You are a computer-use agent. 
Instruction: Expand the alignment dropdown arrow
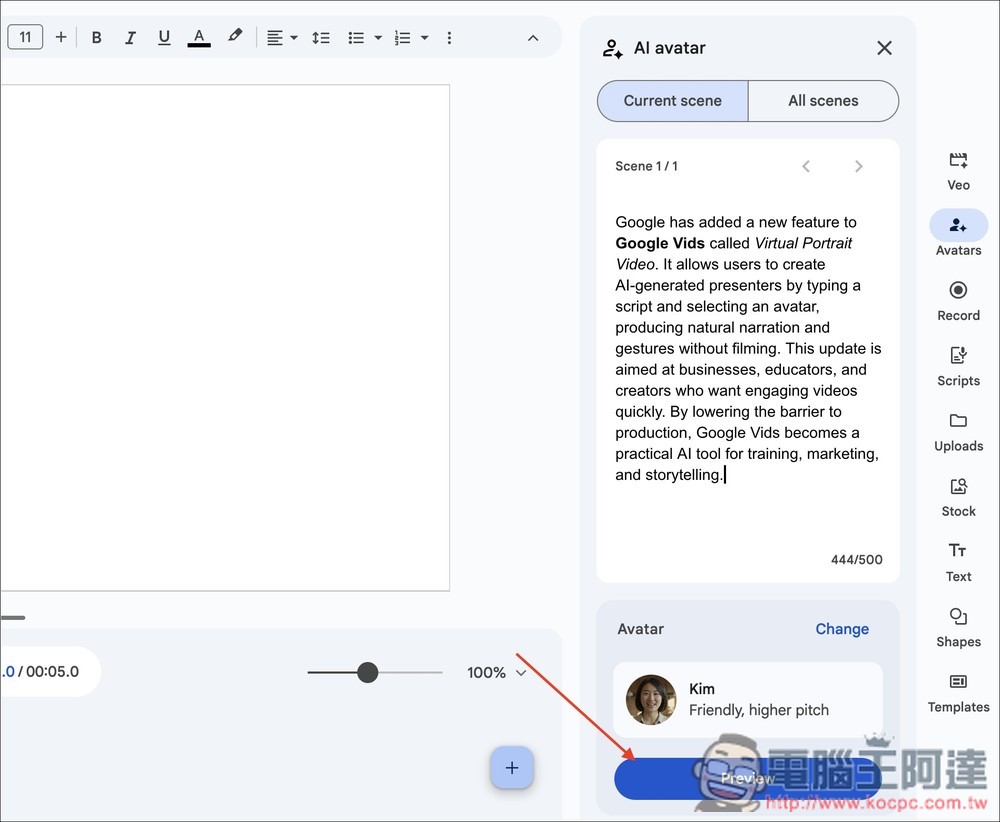coord(294,38)
